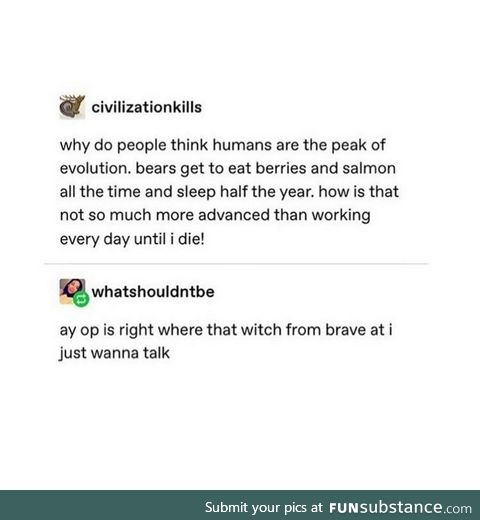Click the words 'more advanced than working'
Image resolution: width=480 pixels, height=520 pixels.
[x=263, y=215]
